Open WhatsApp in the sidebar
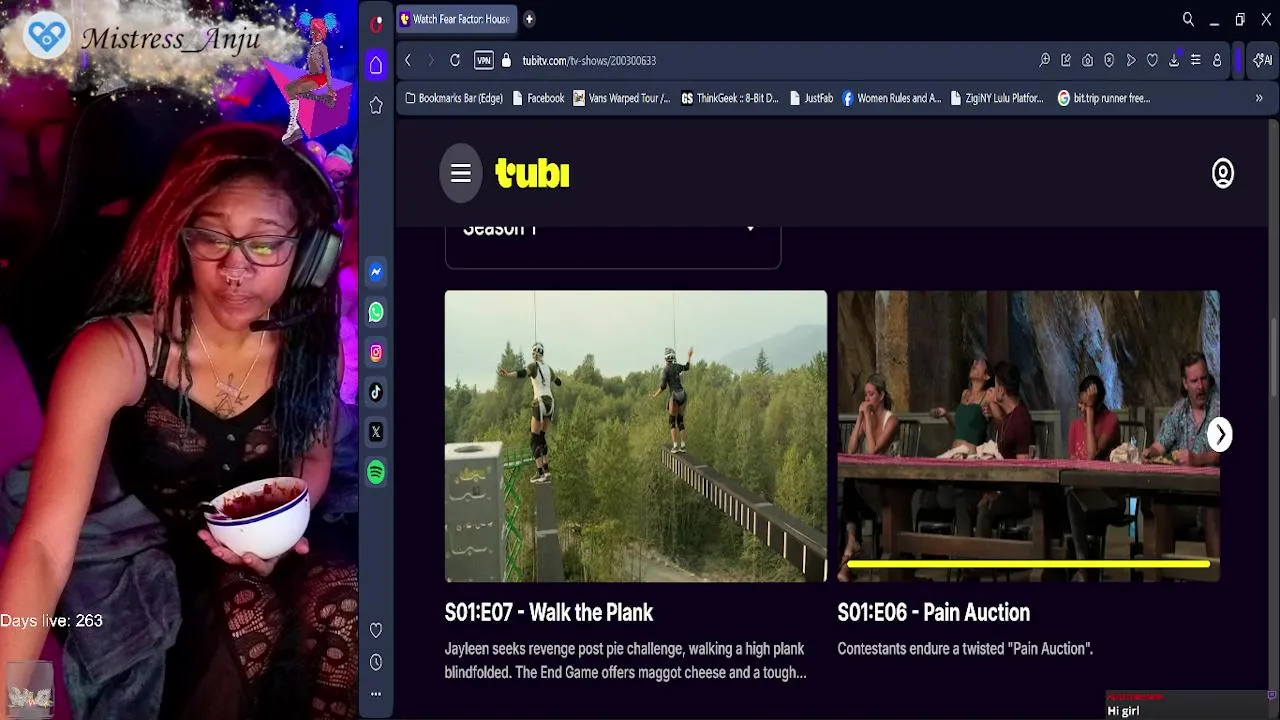The width and height of the screenshot is (1280, 720). 376,312
